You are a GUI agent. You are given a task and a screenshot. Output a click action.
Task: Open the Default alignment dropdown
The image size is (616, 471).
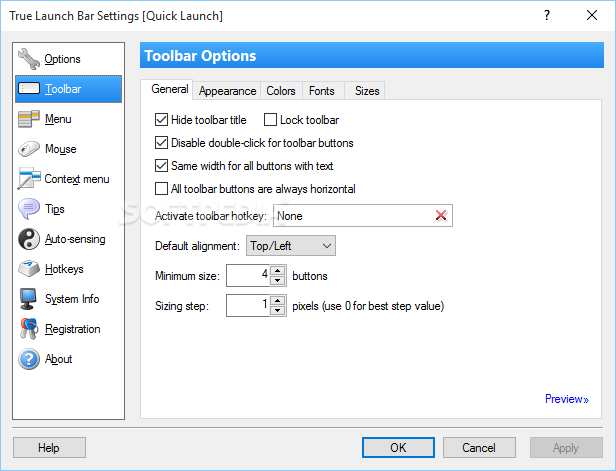click(x=291, y=246)
